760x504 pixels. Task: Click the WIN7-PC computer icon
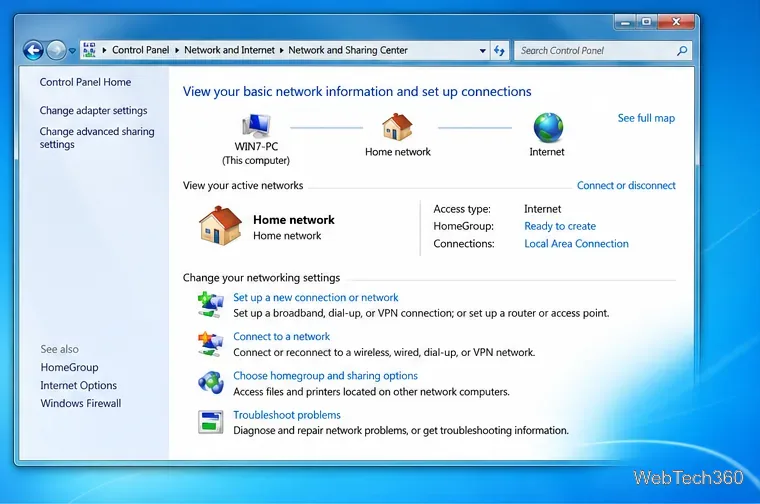coord(256,126)
